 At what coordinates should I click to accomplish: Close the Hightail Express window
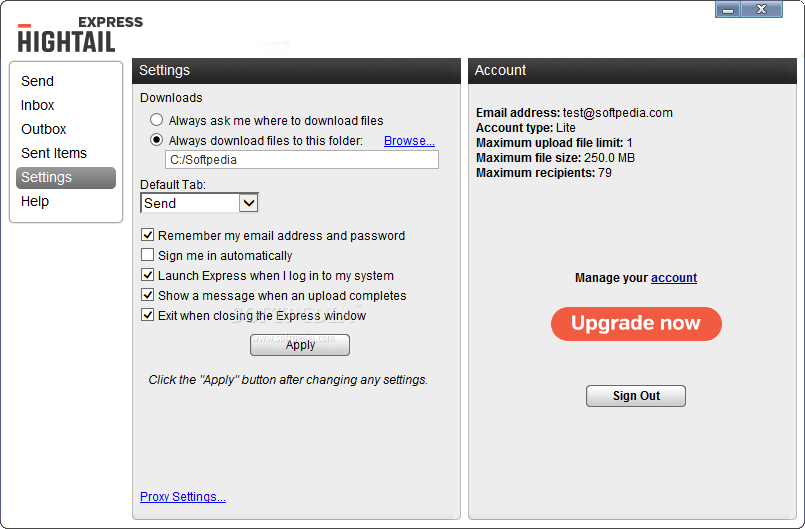[761, 9]
